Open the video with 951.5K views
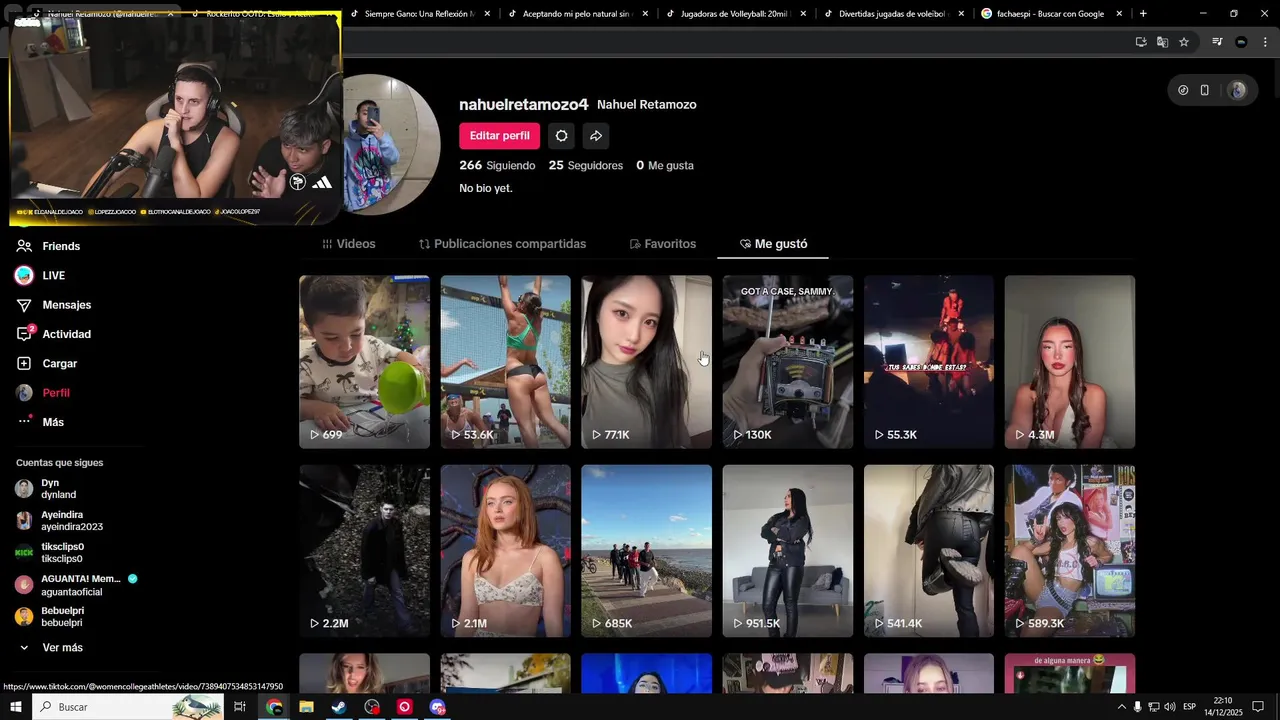 788,551
